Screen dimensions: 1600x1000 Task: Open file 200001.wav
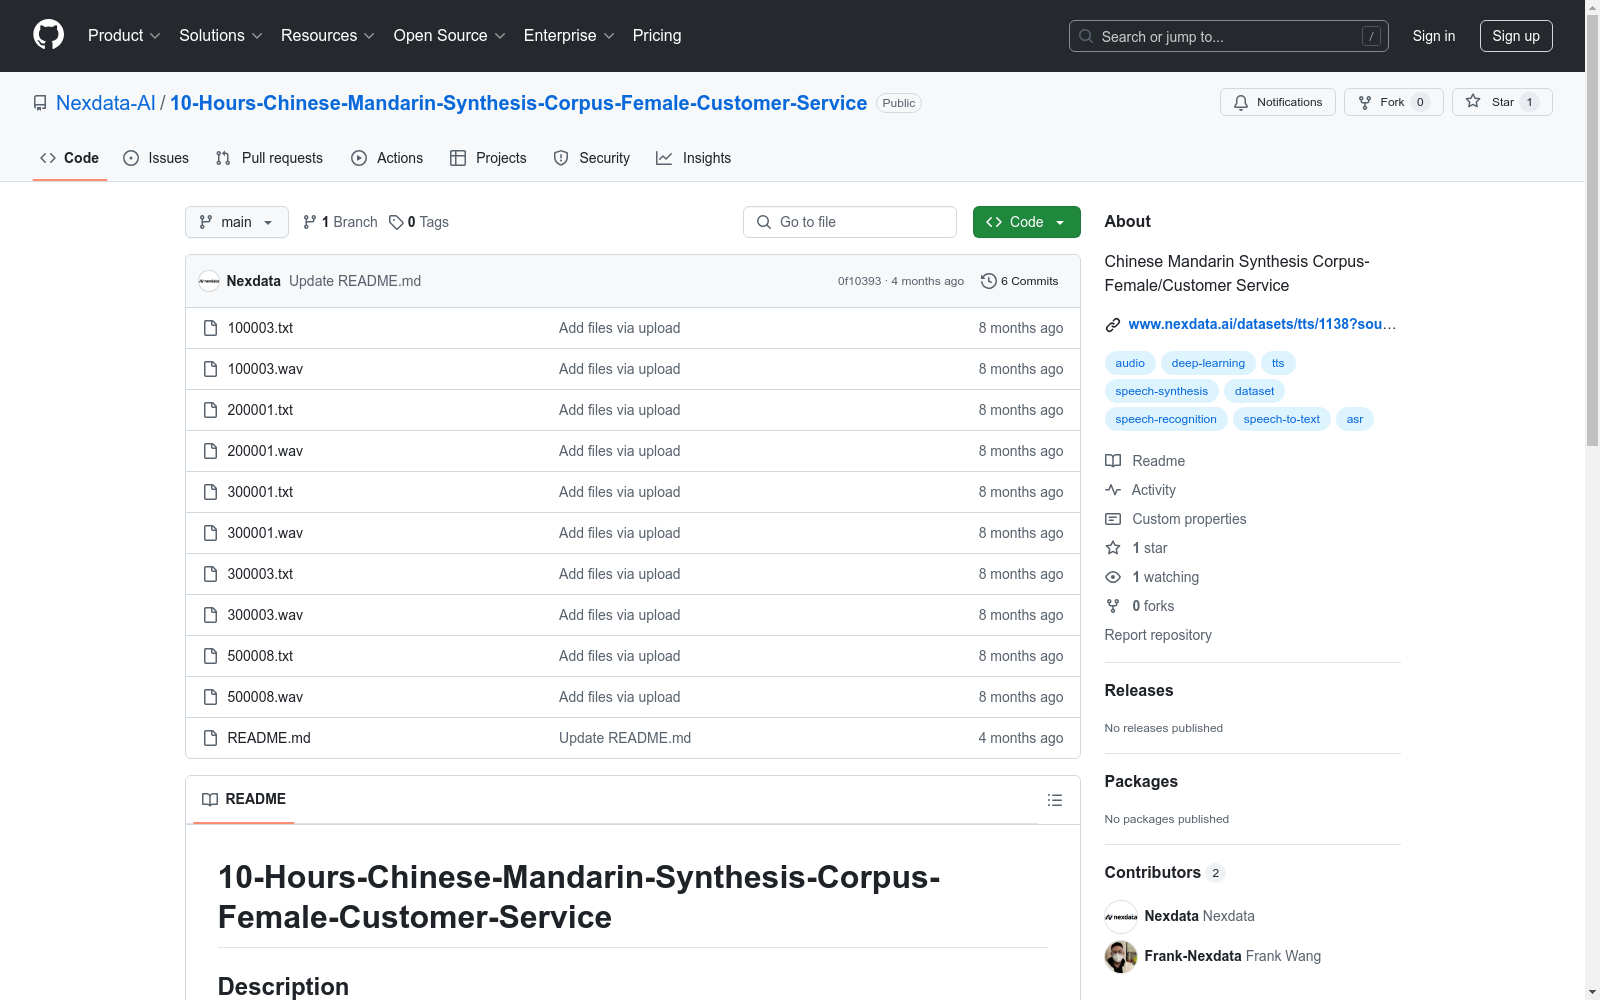tap(265, 451)
